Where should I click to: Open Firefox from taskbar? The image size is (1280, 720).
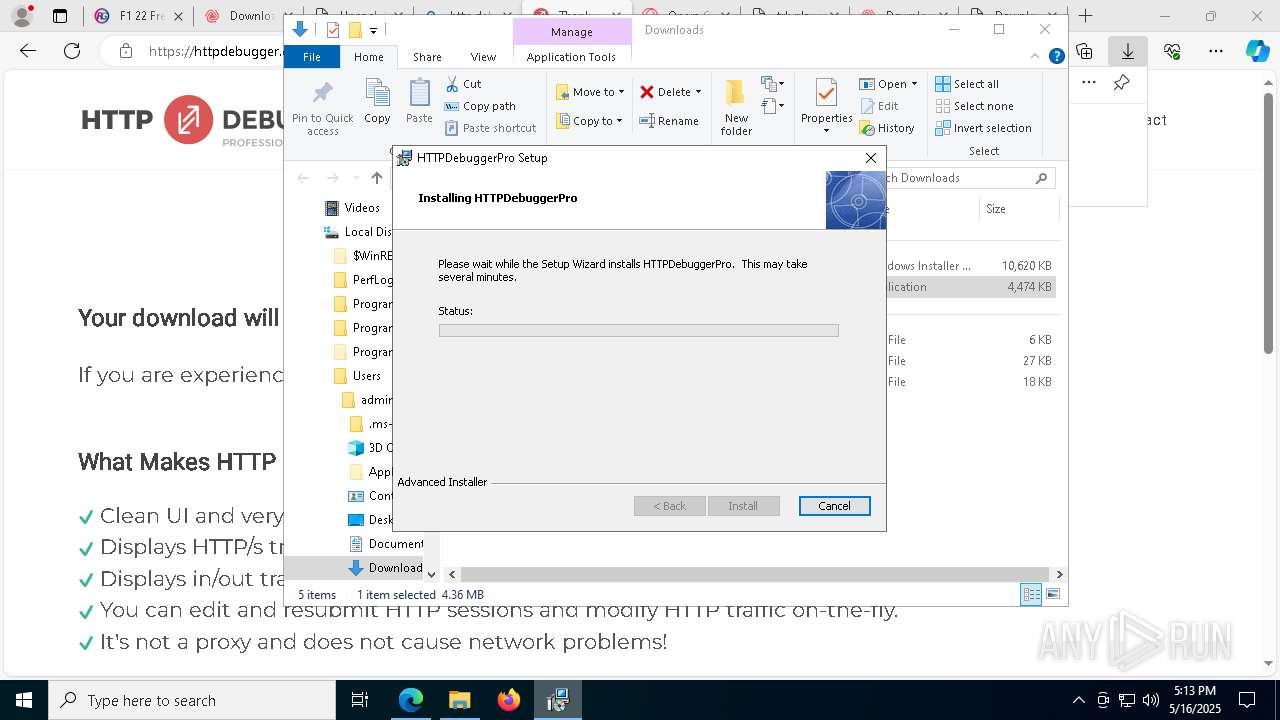[x=508, y=700]
